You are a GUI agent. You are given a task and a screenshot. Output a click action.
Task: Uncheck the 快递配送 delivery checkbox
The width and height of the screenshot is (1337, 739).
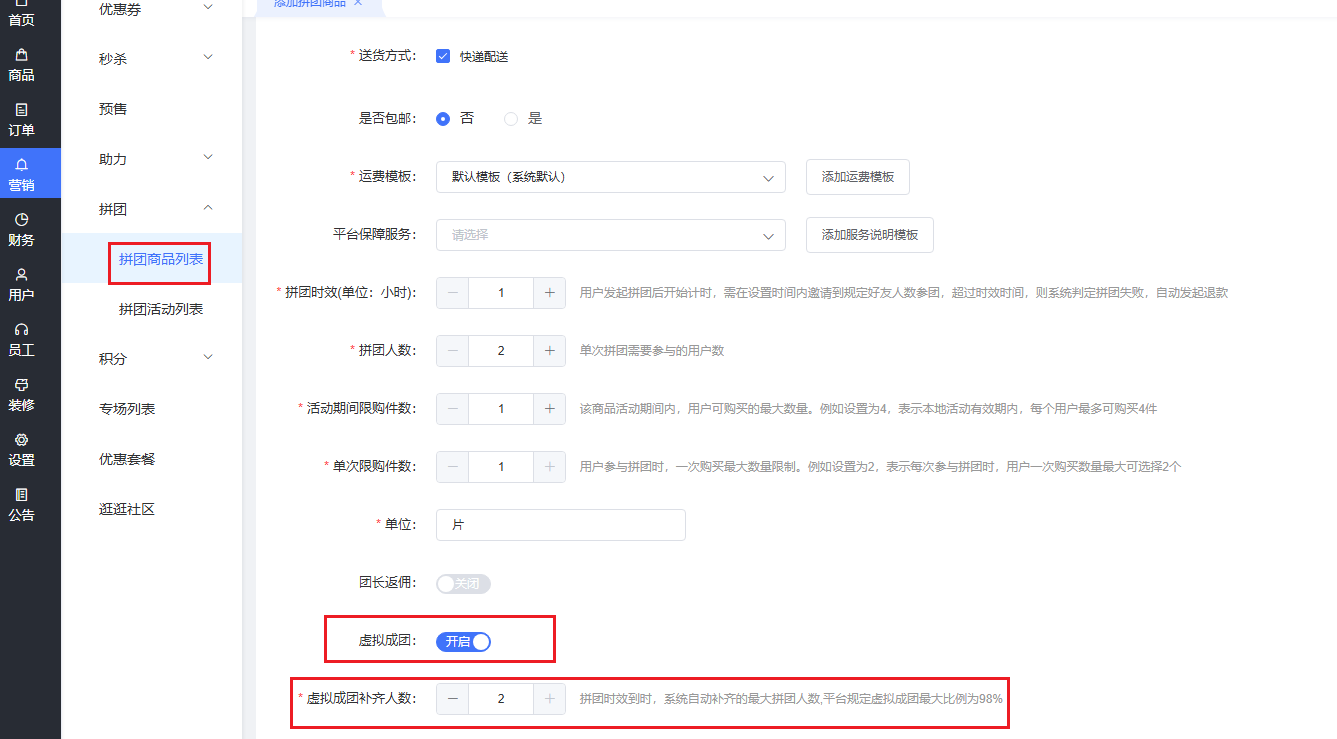coord(443,56)
